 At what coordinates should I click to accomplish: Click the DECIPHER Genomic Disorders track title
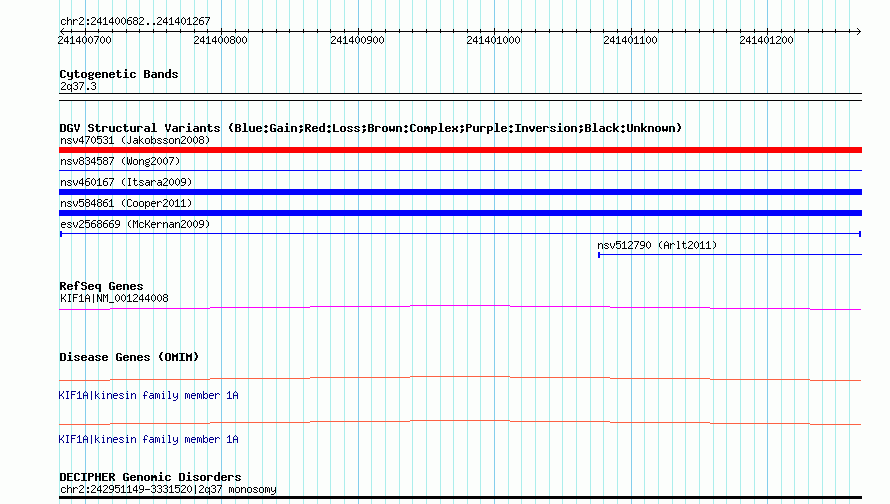pos(150,477)
